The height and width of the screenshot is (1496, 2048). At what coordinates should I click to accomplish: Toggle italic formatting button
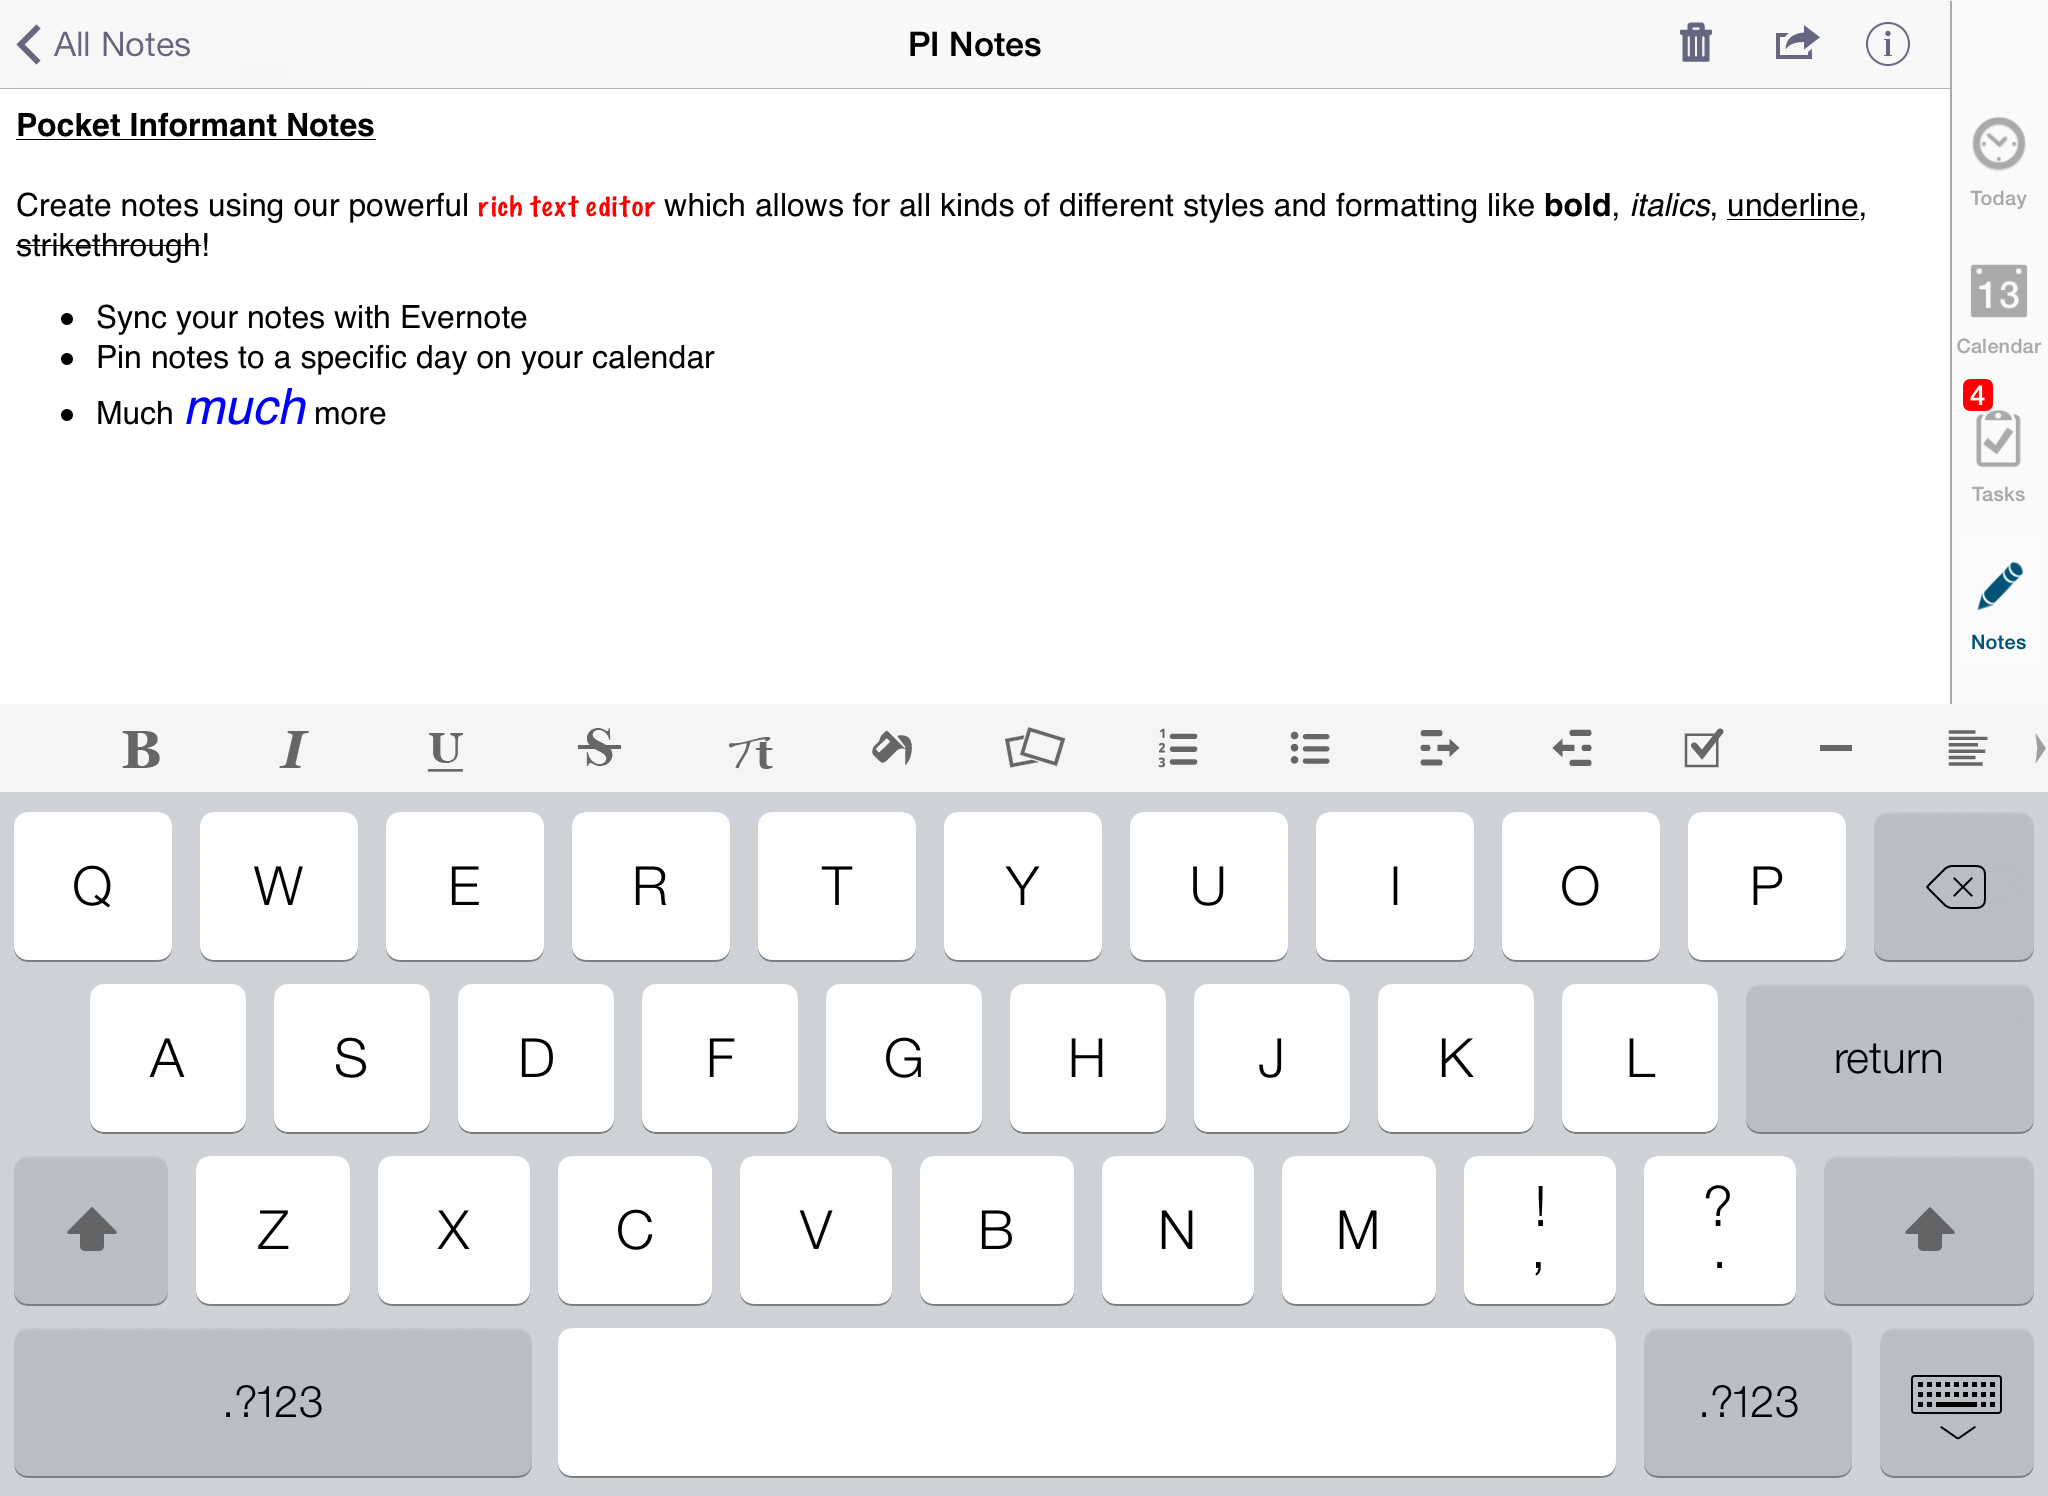[x=293, y=749]
